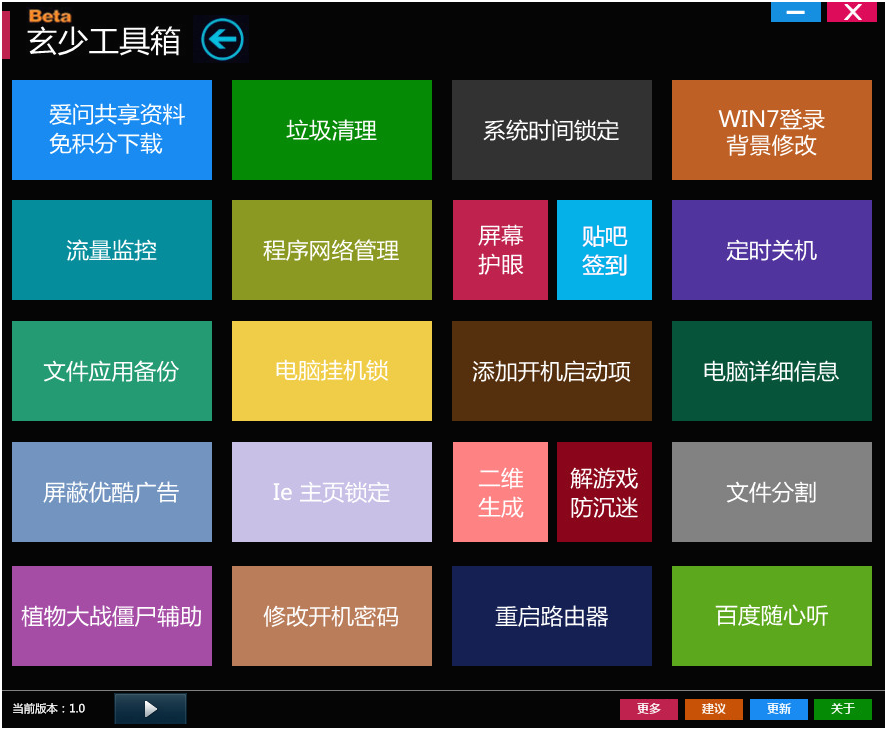Click the 更新 button

778,709
